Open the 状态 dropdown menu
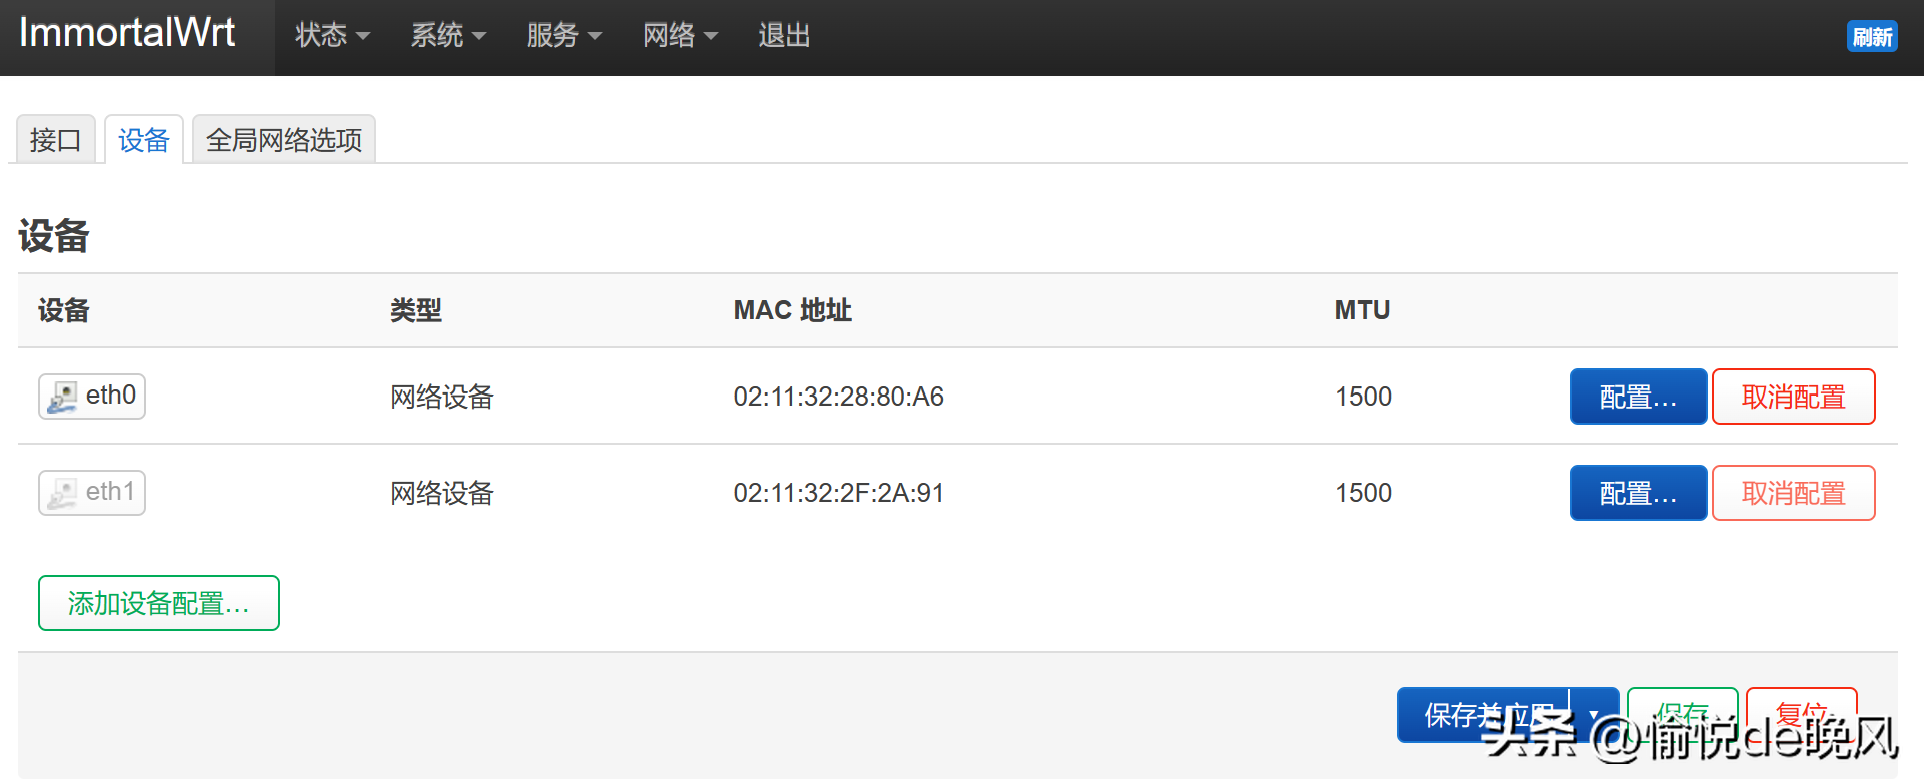1924x784 pixels. click(332, 36)
